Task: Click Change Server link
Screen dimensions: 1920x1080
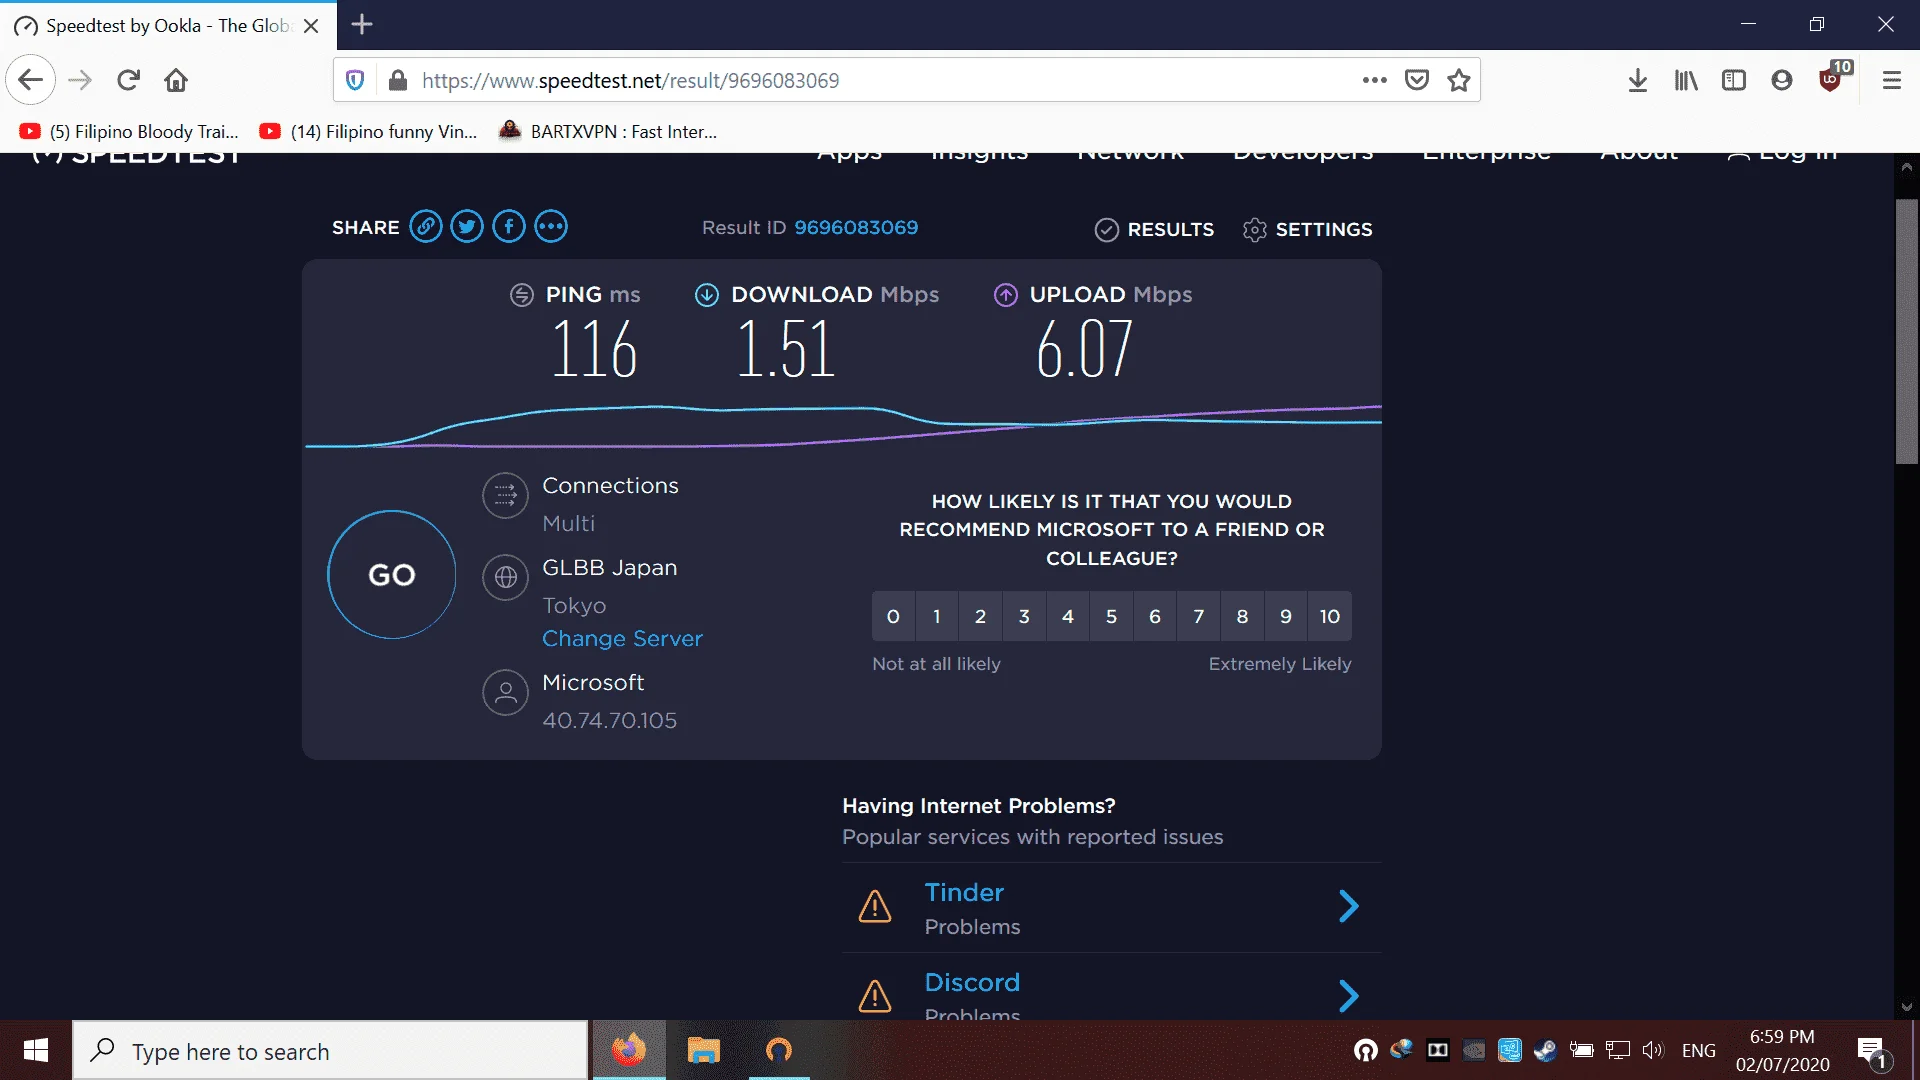Action: click(x=622, y=638)
